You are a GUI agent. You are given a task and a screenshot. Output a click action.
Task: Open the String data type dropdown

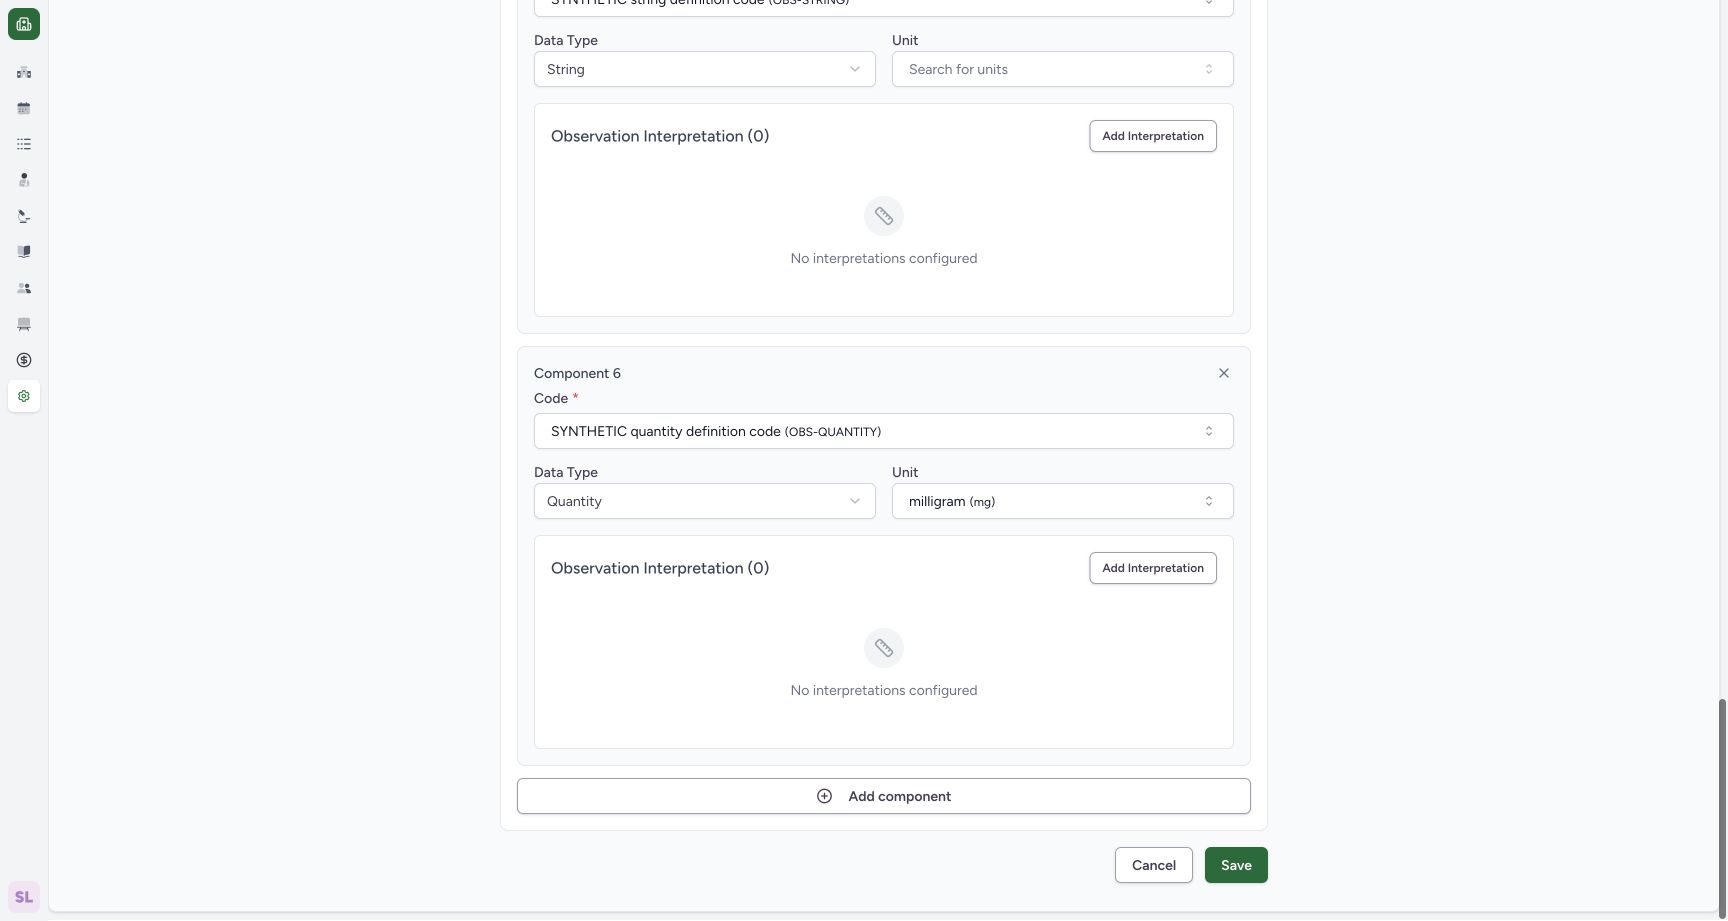705,69
